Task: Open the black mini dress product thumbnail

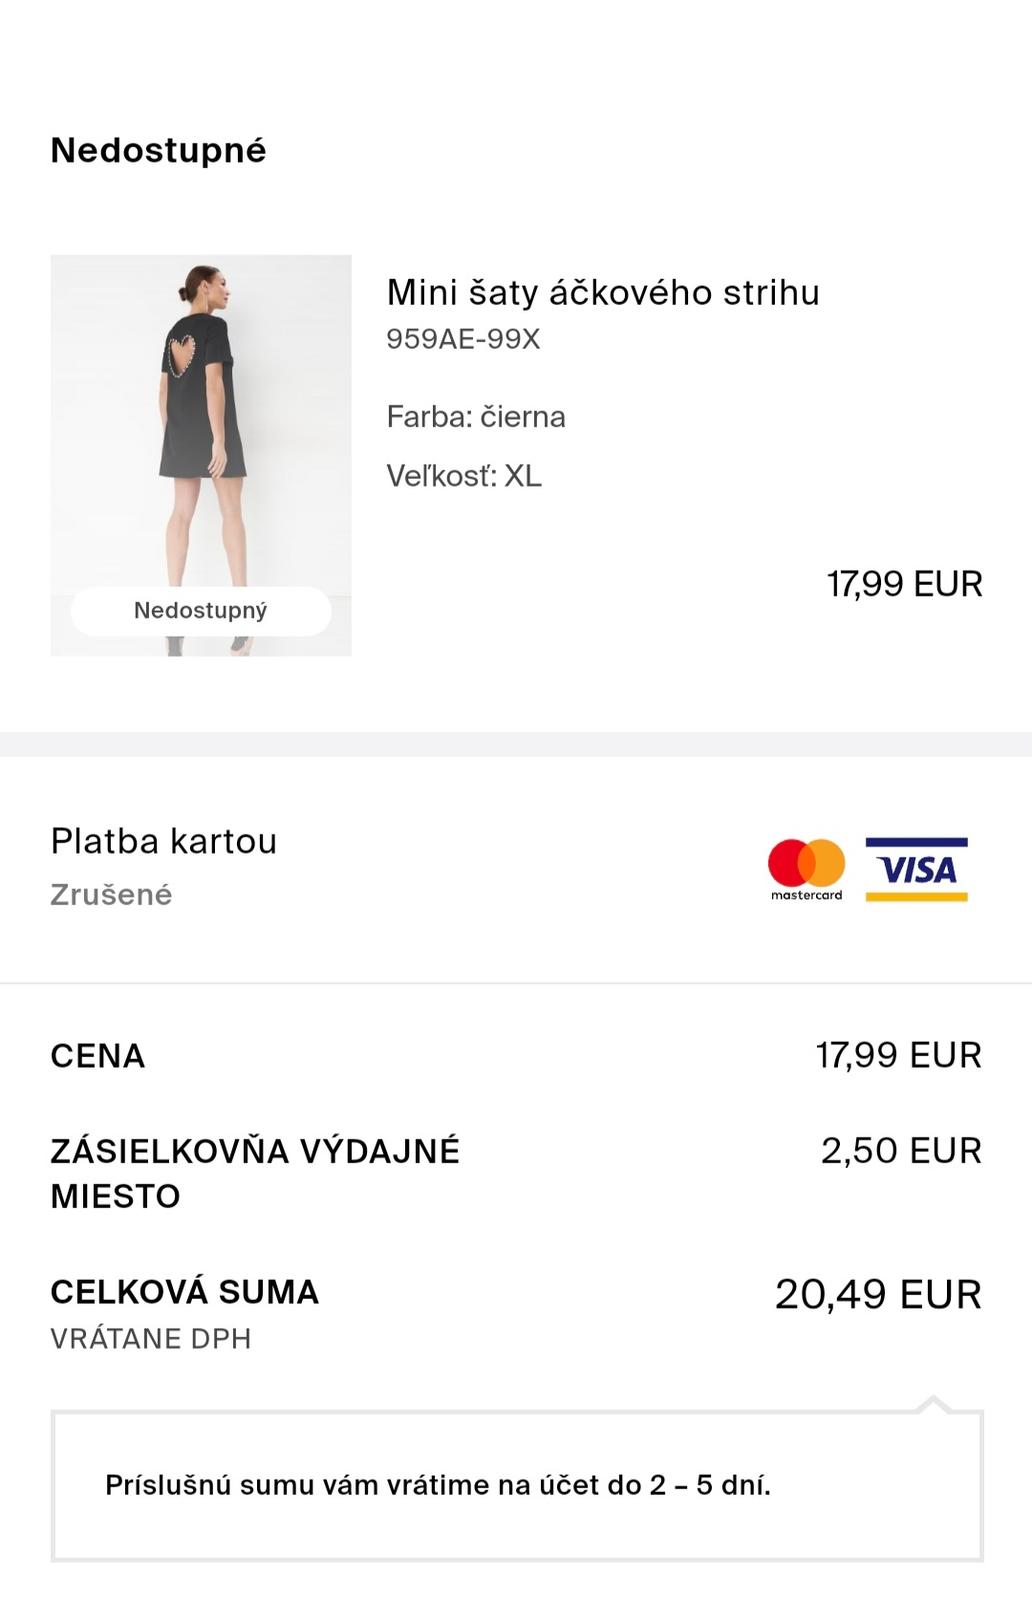Action: click(x=200, y=430)
